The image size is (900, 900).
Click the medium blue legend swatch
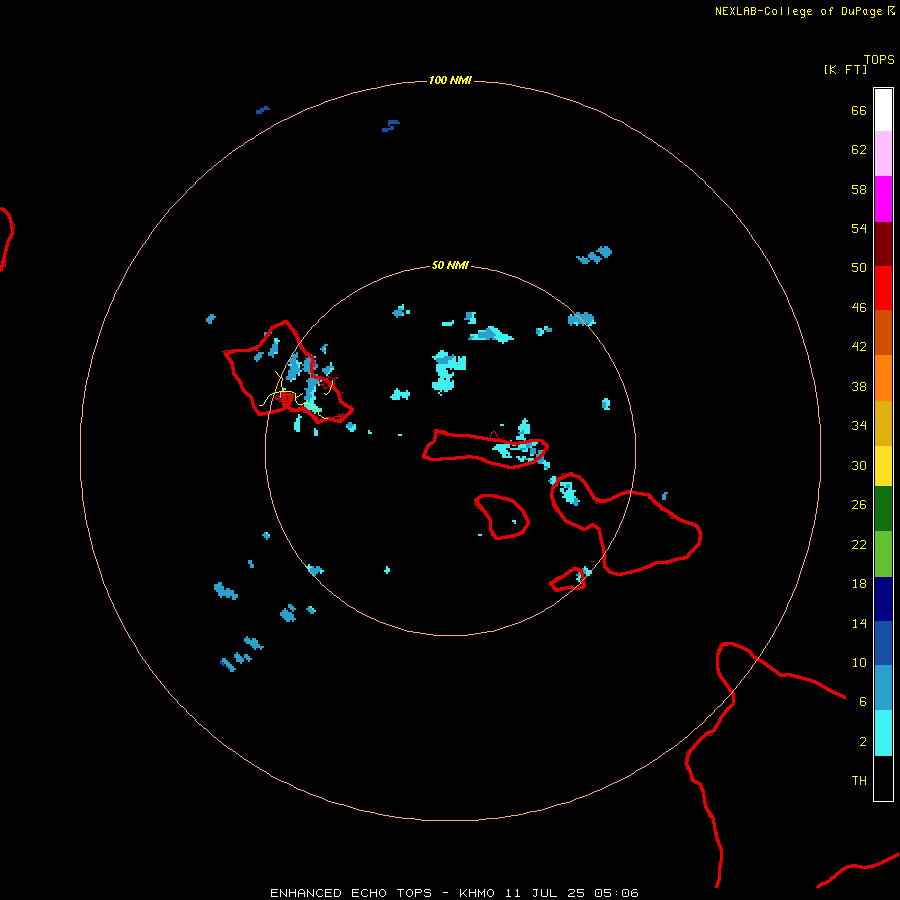click(883, 643)
